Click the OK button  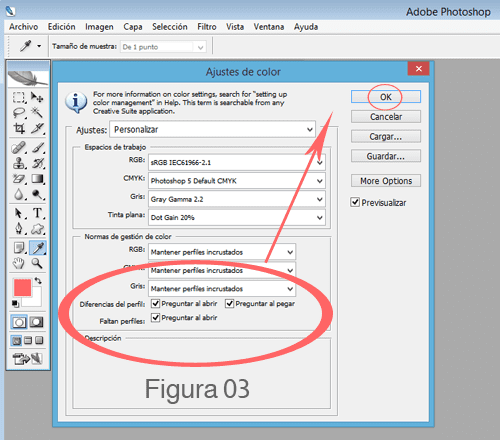coord(386,97)
